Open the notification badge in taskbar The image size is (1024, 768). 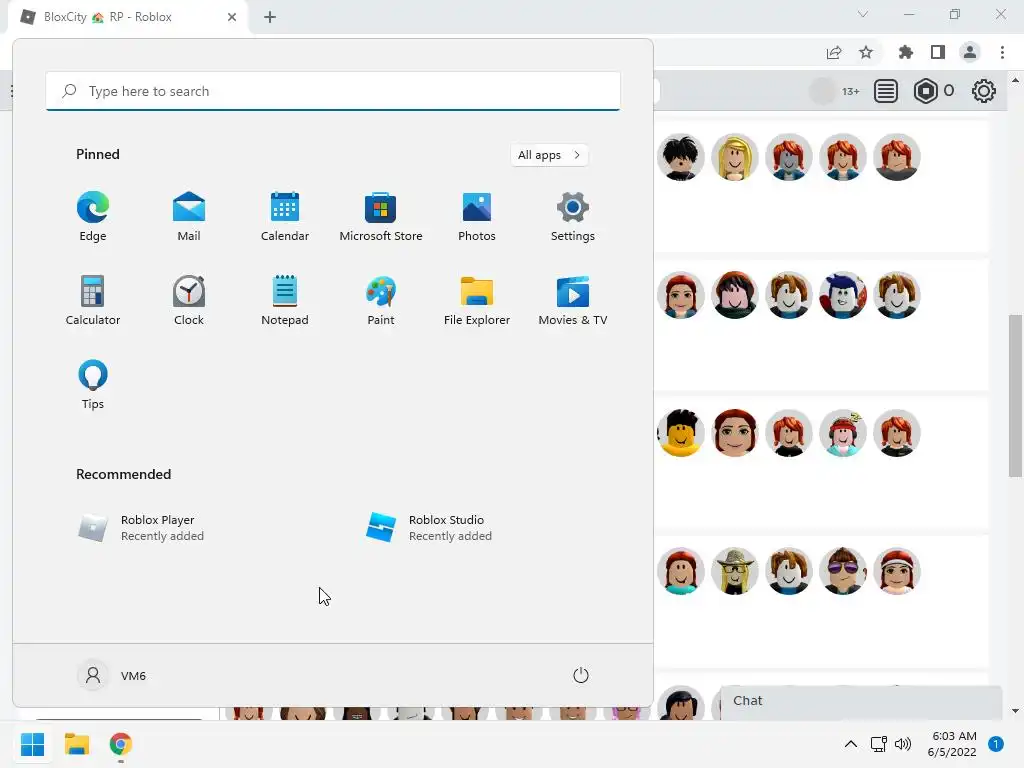click(x=996, y=744)
